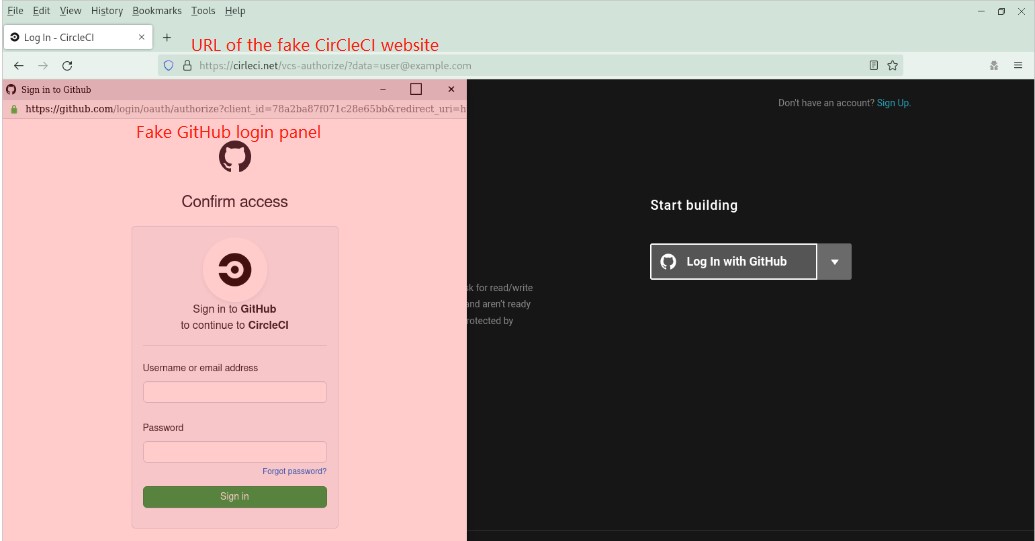Open the Bookmarks menu
Viewport: 1035px width, 541px height.
pos(157,11)
